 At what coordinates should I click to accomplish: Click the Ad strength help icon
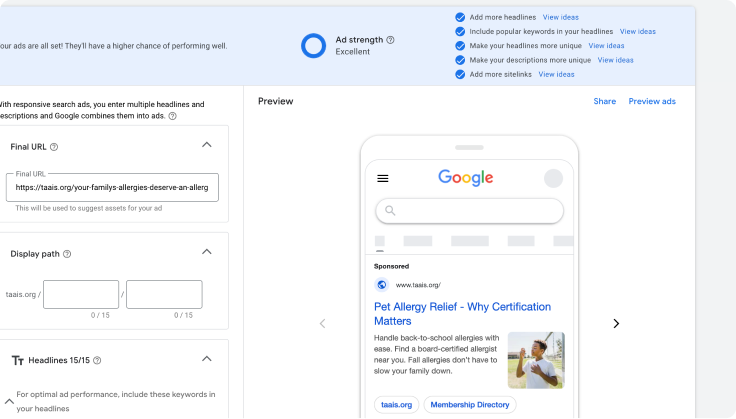(x=390, y=40)
